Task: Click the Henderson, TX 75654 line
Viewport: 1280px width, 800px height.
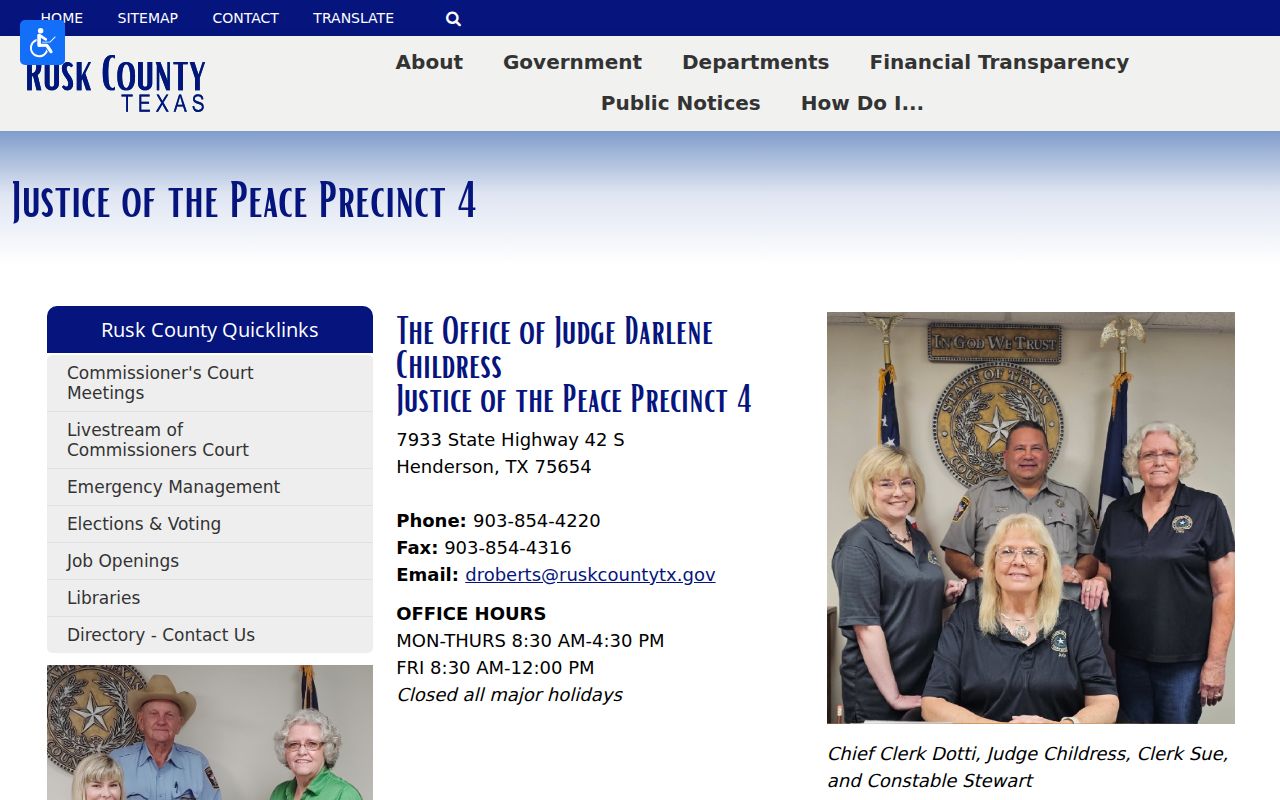Action: click(494, 467)
